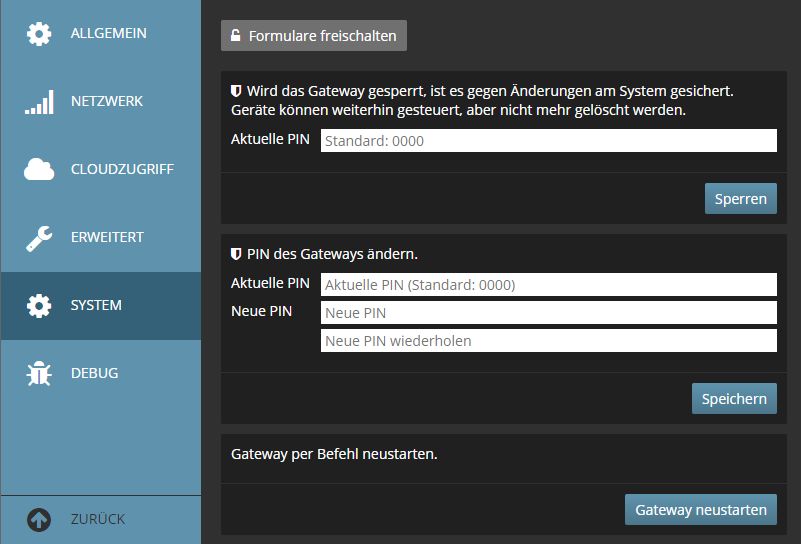The image size is (801, 544).
Task: Click the Gateway neustarten button
Action: [x=700, y=510]
